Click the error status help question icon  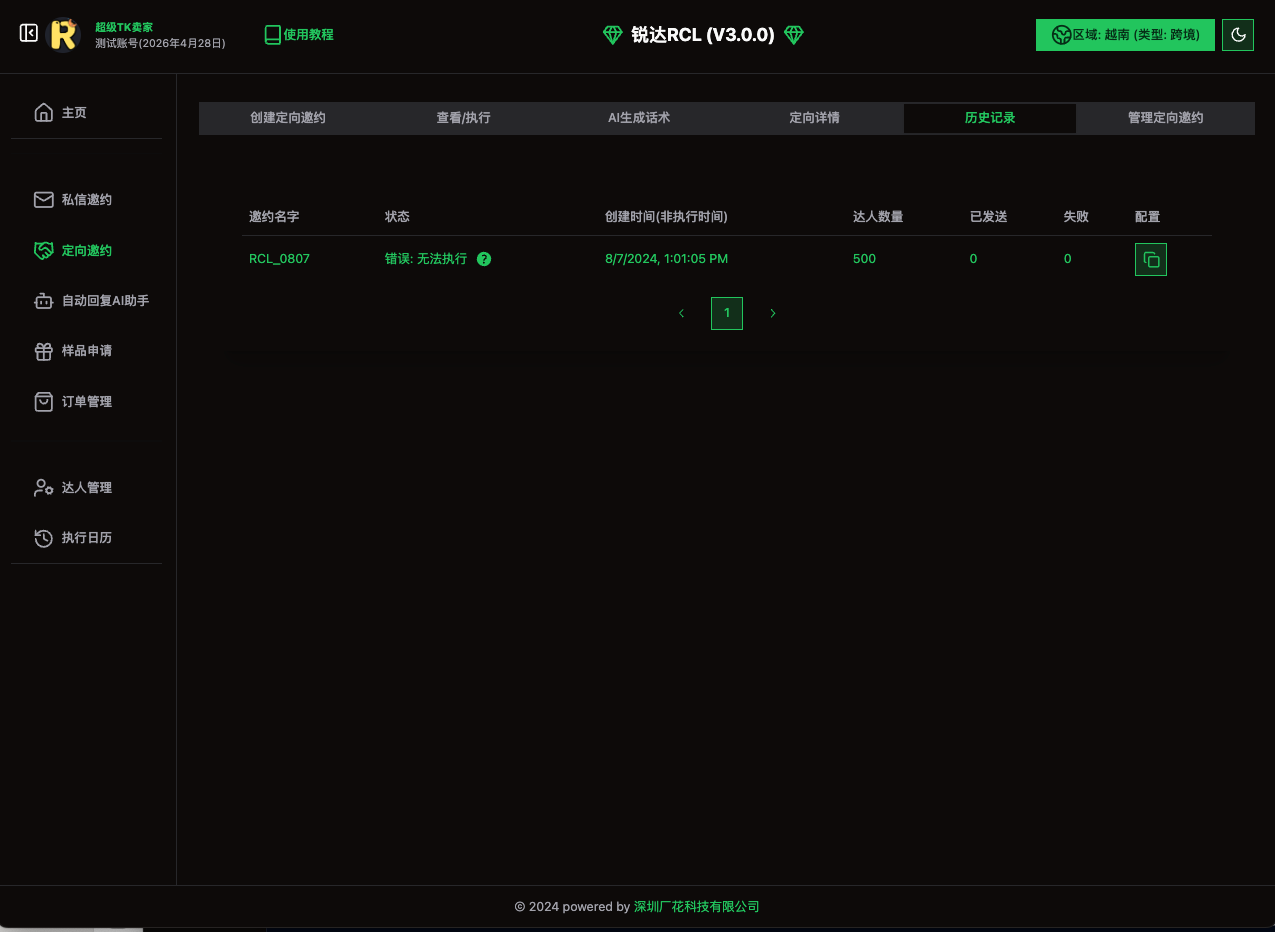point(484,259)
